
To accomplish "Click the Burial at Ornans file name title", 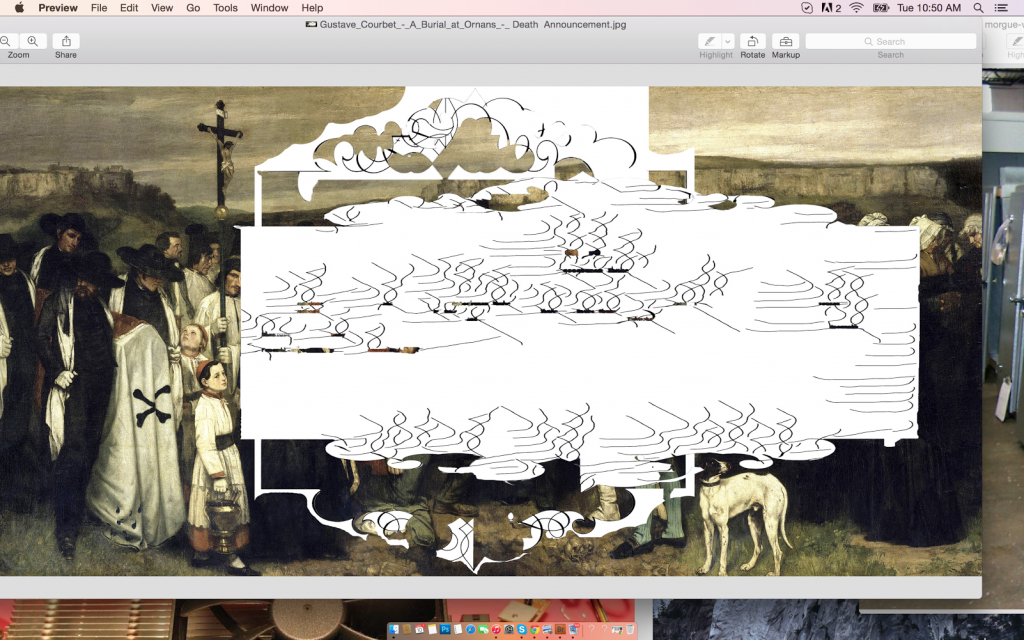I will click(x=473, y=25).
